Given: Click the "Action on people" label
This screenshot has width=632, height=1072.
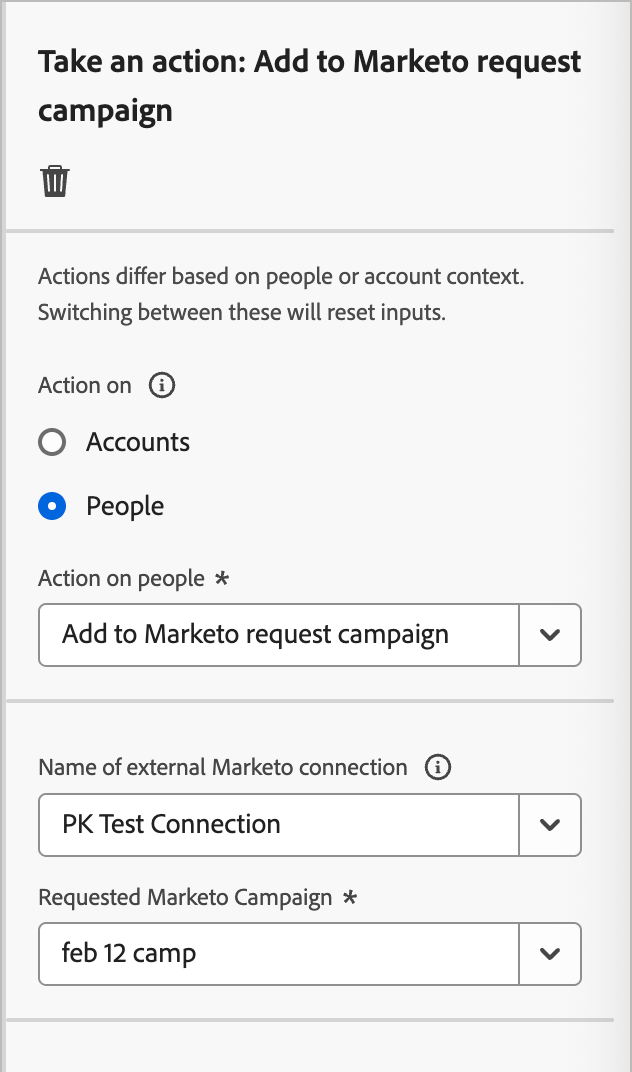Looking at the screenshot, I should 120,578.
